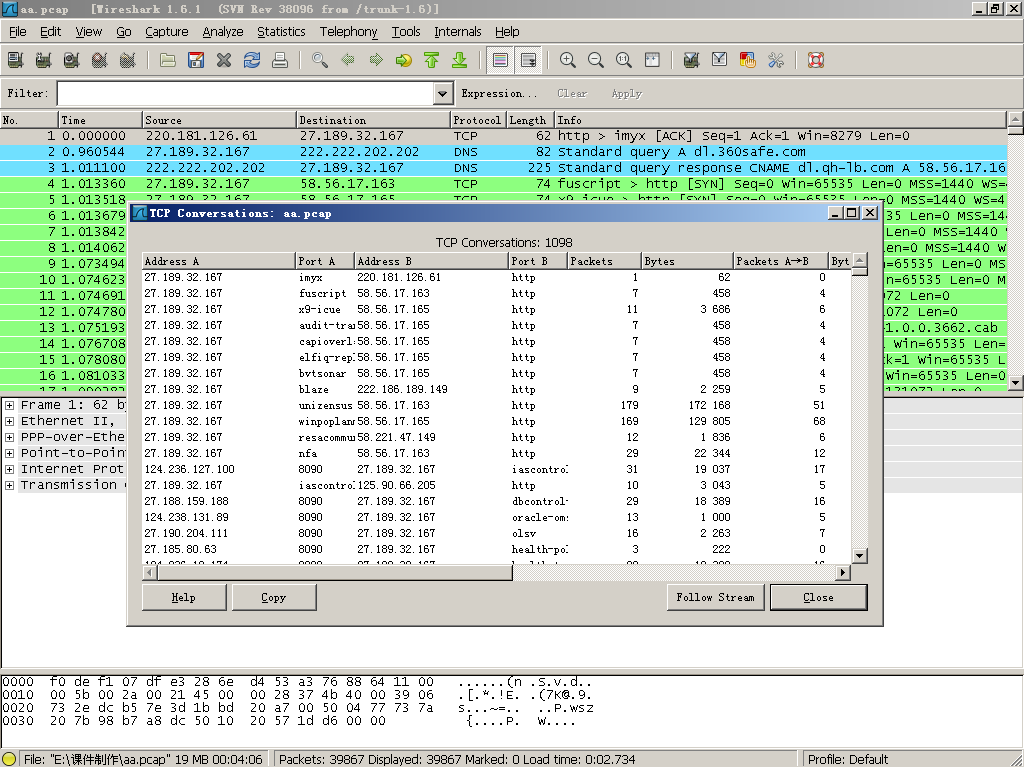The image size is (1024, 768).
Task: Open the Internals menu
Action: [x=457, y=31]
